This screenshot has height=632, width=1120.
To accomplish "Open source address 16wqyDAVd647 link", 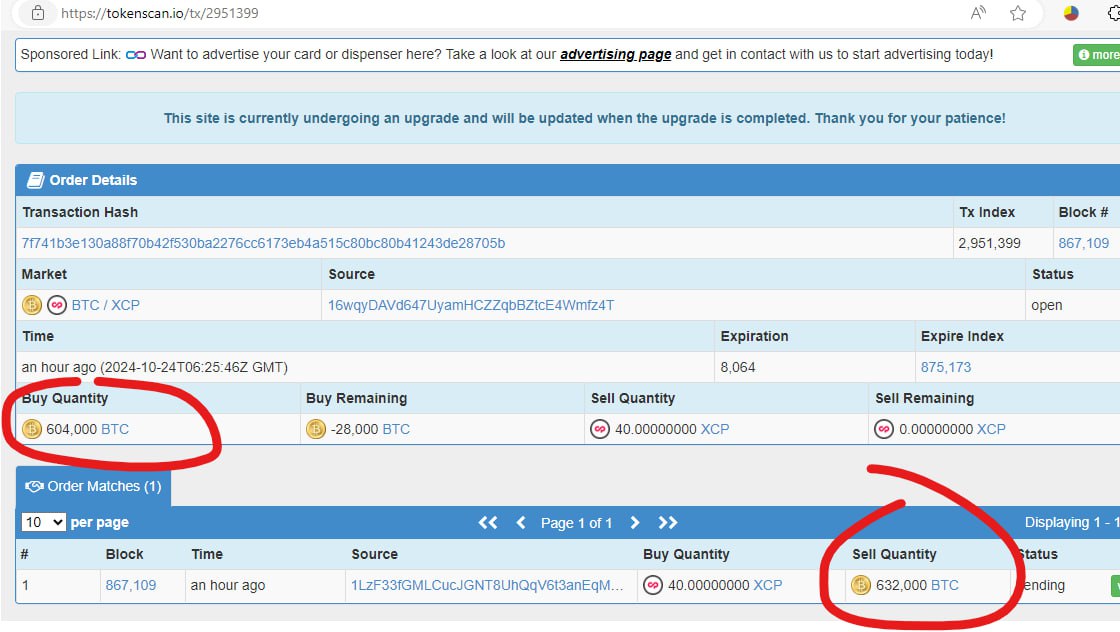I will point(471,305).
